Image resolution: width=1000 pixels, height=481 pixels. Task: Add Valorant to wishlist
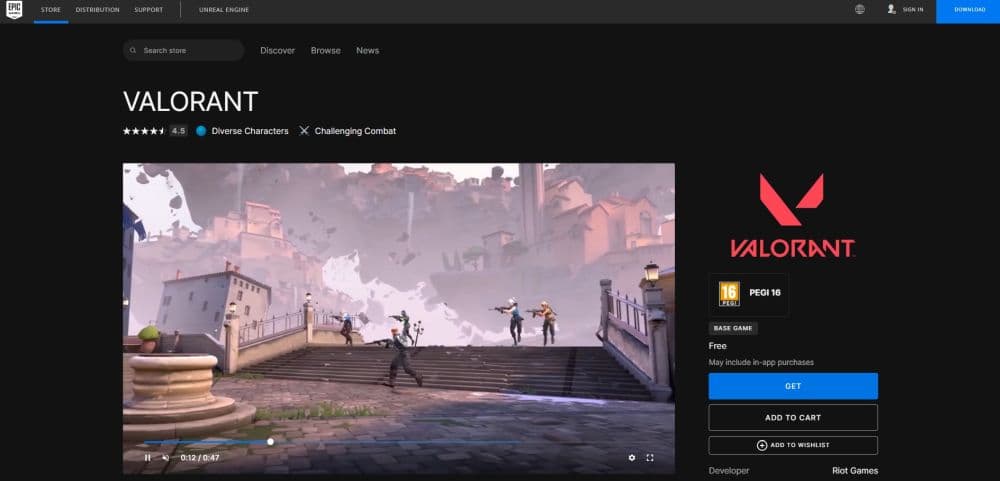point(793,445)
